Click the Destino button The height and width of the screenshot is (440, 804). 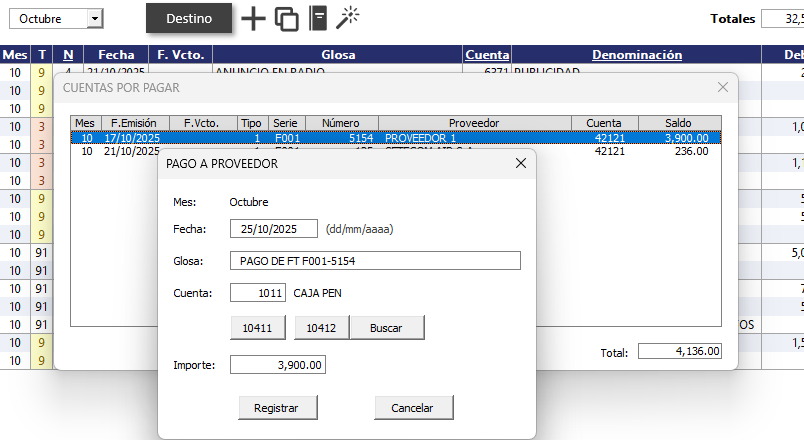click(x=189, y=18)
